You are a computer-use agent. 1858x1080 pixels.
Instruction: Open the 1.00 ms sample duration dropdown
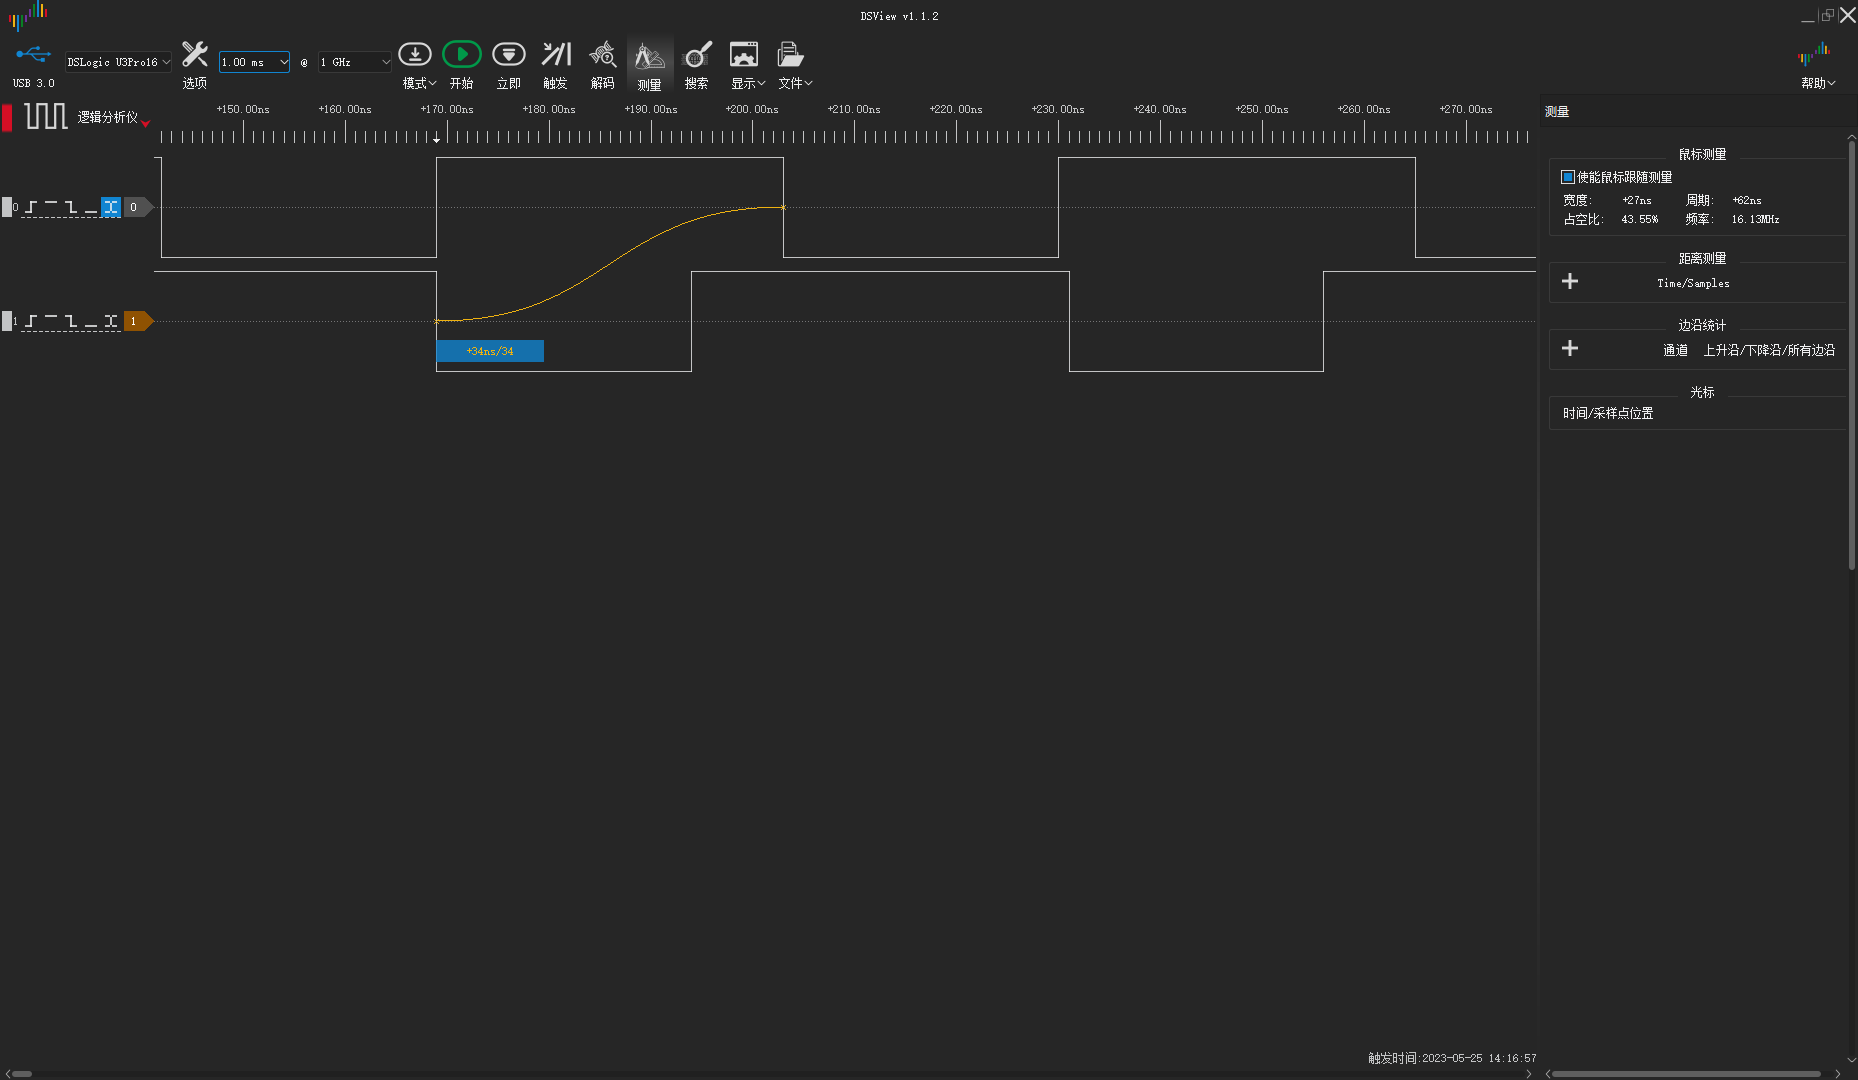[x=254, y=62]
